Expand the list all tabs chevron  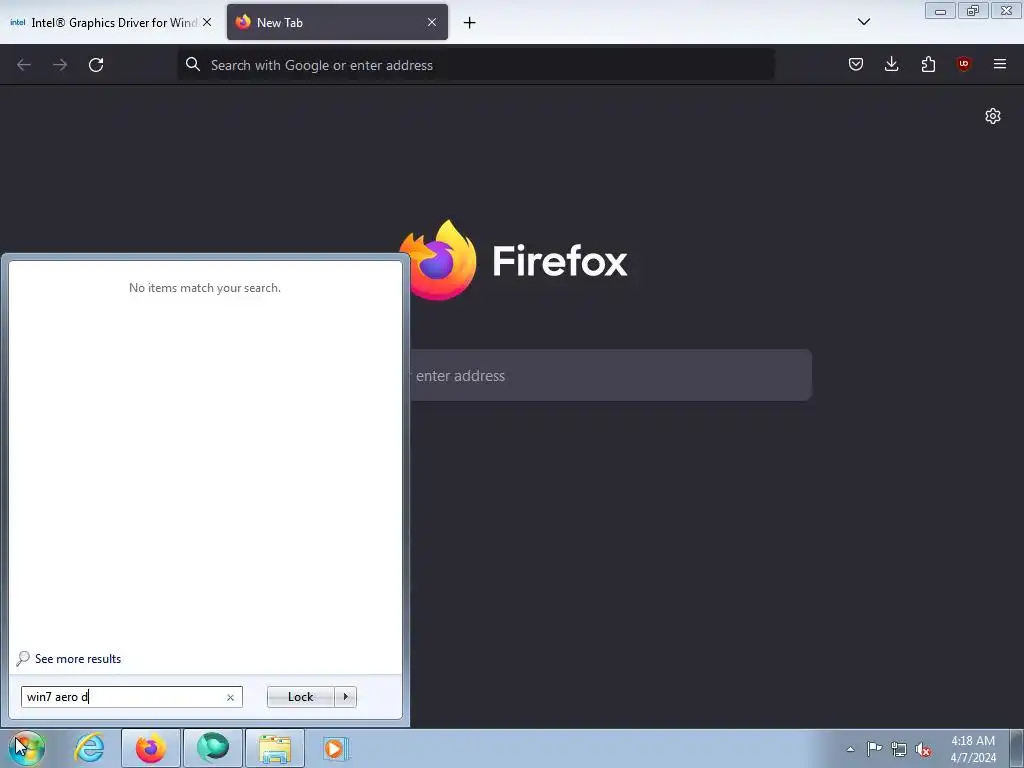(863, 22)
